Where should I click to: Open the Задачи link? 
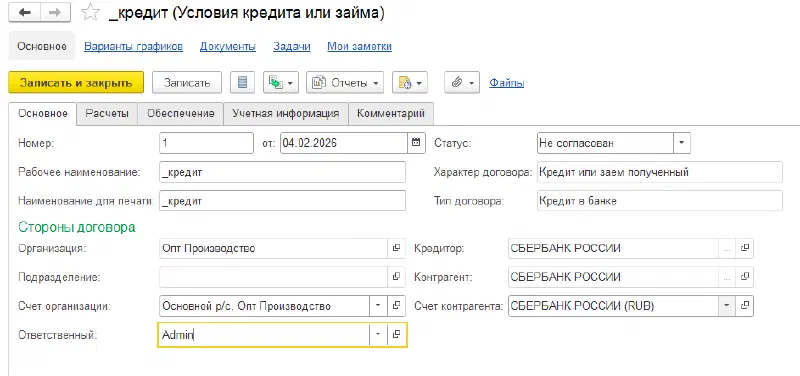click(x=292, y=46)
